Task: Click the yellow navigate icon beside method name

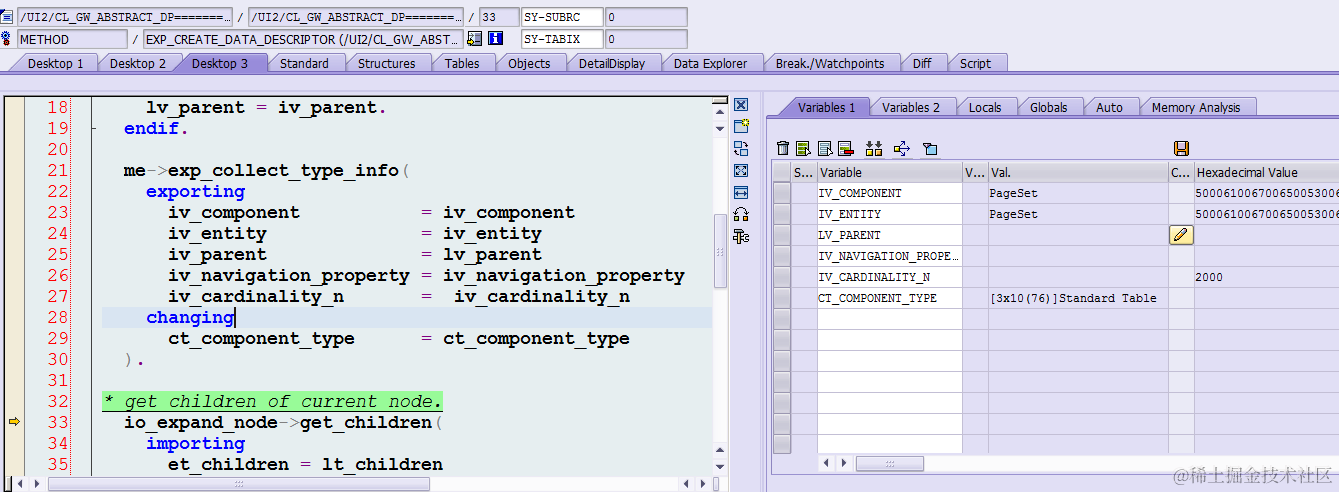Action: pyautogui.click(x=475, y=39)
